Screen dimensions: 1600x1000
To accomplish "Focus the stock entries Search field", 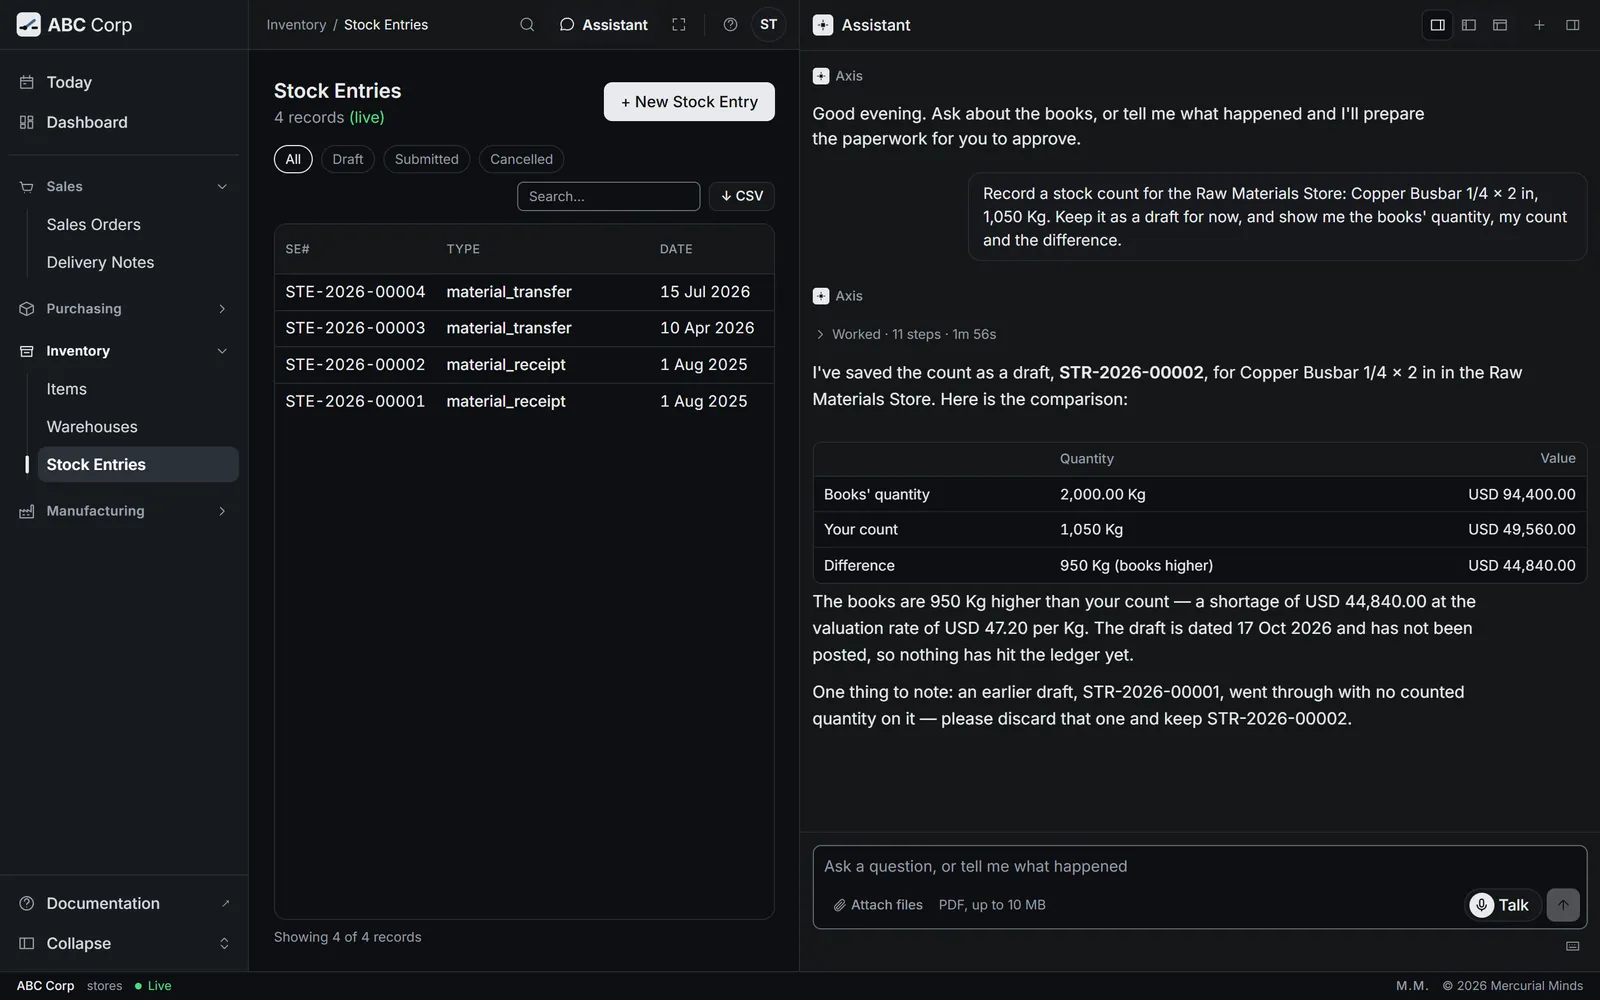I will [x=608, y=196].
